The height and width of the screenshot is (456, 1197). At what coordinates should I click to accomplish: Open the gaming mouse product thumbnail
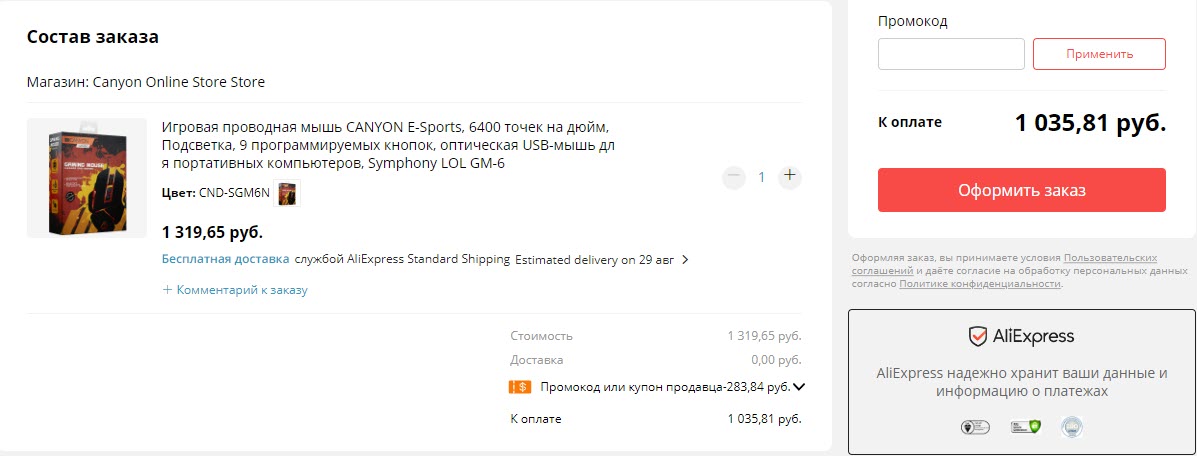[x=86, y=178]
